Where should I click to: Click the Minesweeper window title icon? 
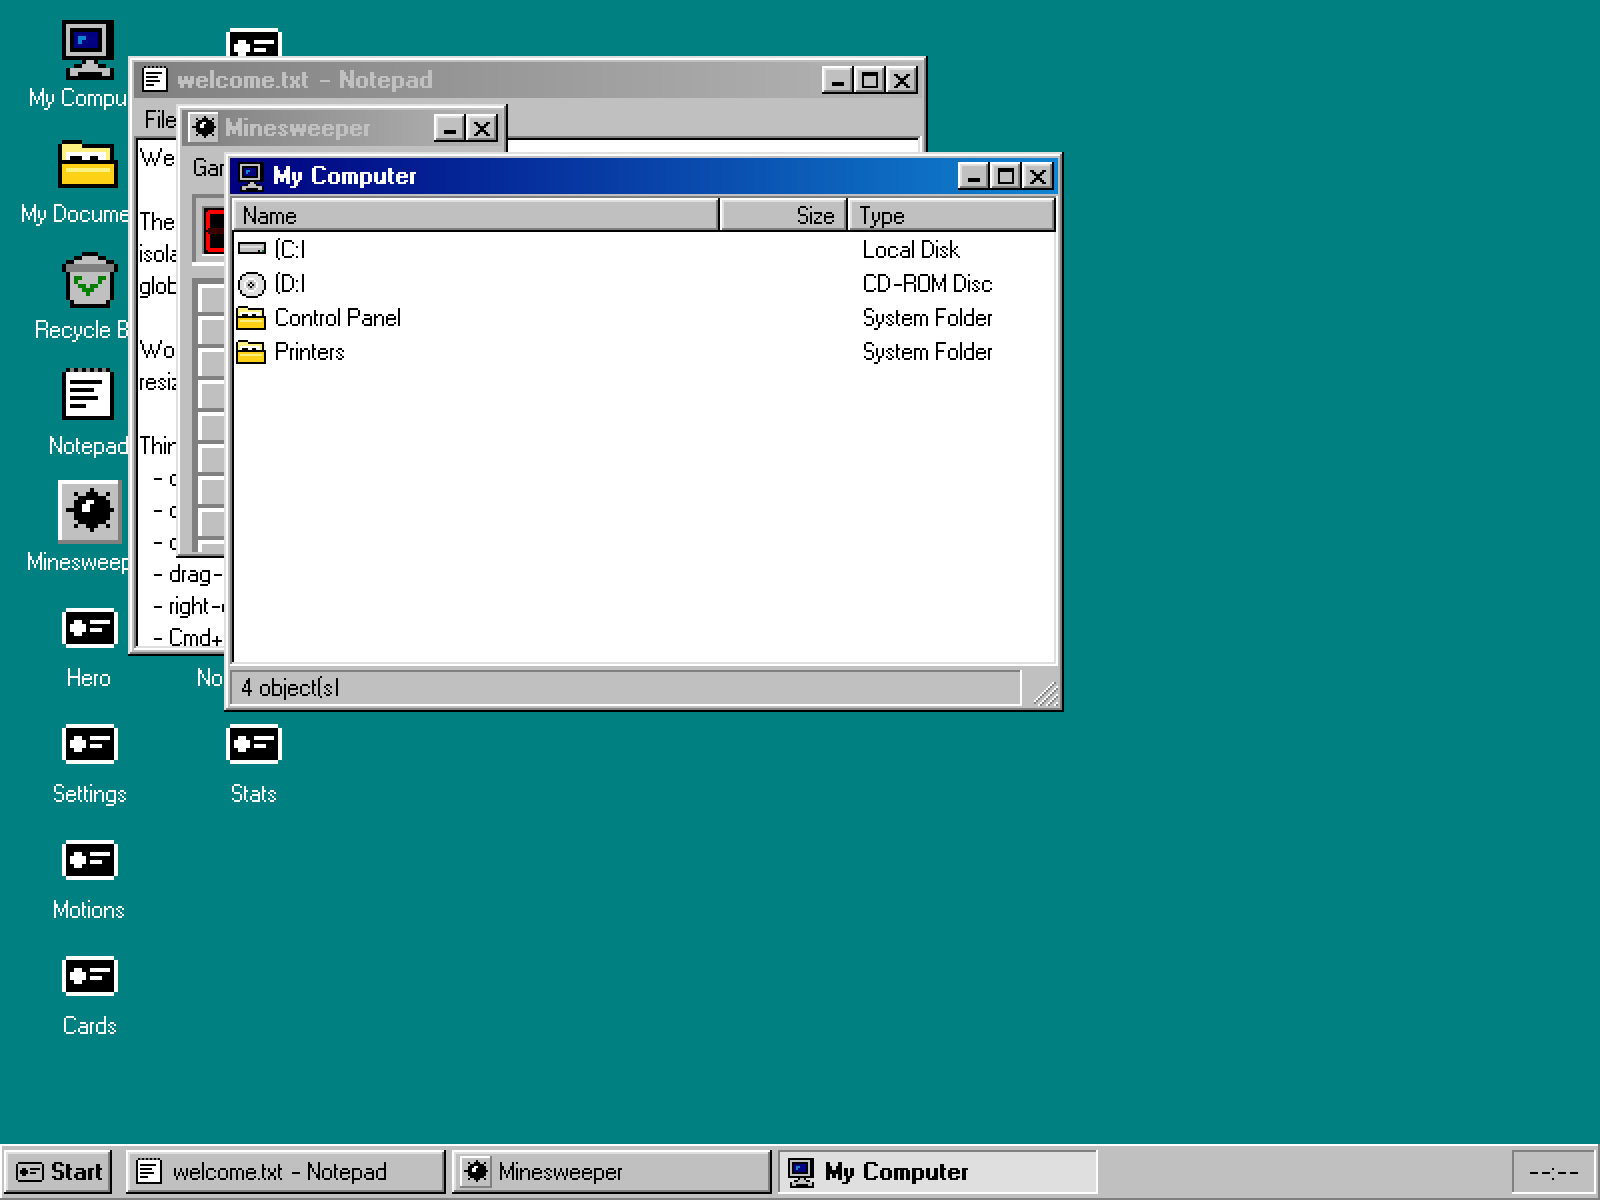[204, 128]
